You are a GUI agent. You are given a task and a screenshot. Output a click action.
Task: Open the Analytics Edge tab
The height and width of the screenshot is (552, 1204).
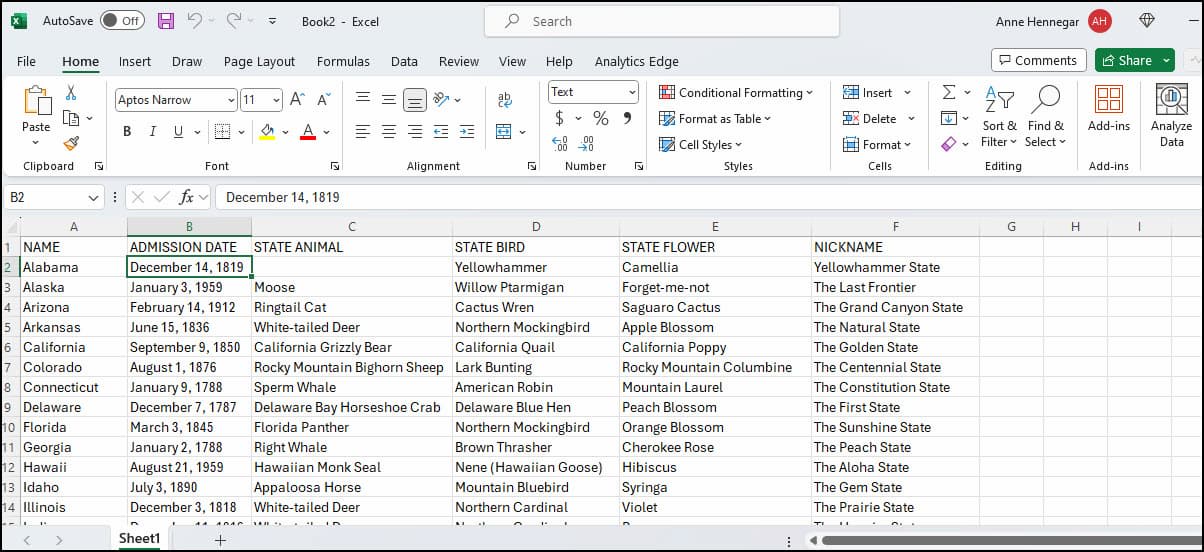(636, 61)
